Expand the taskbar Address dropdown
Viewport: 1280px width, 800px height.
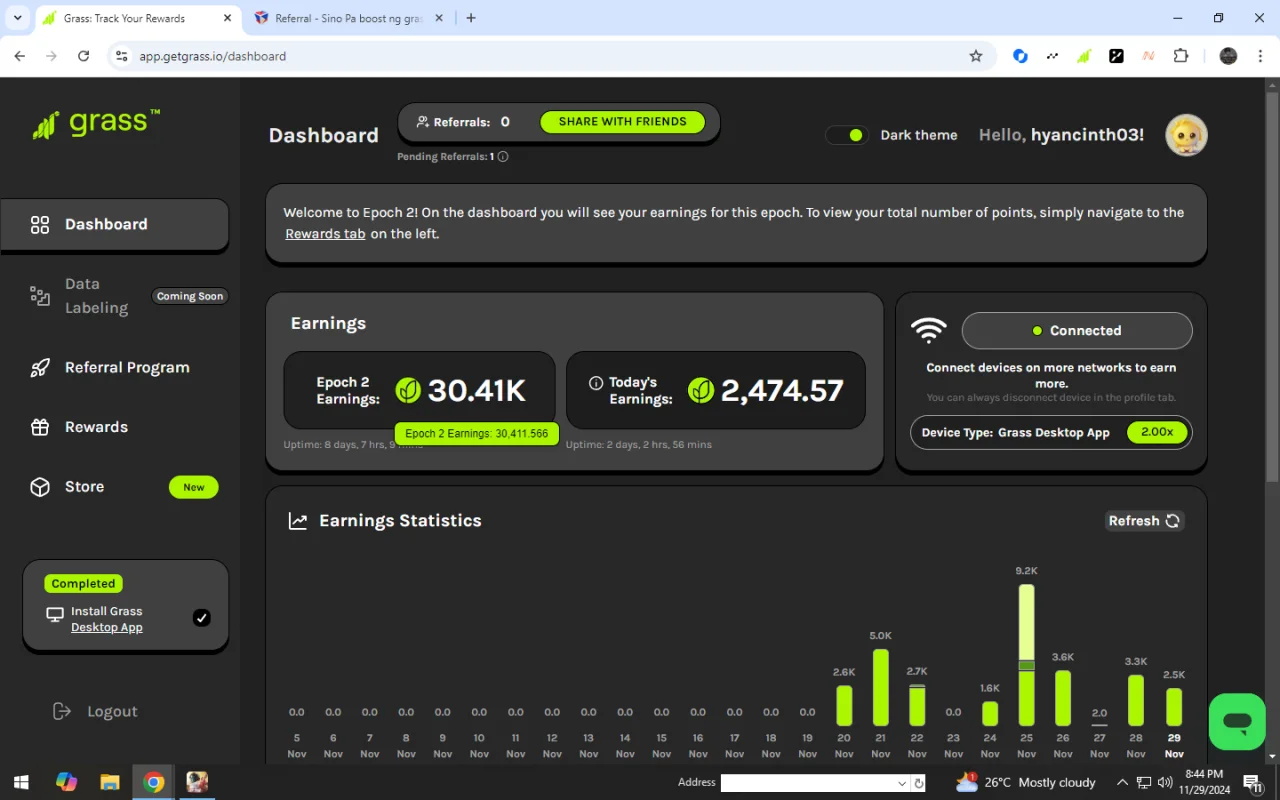click(x=902, y=783)
